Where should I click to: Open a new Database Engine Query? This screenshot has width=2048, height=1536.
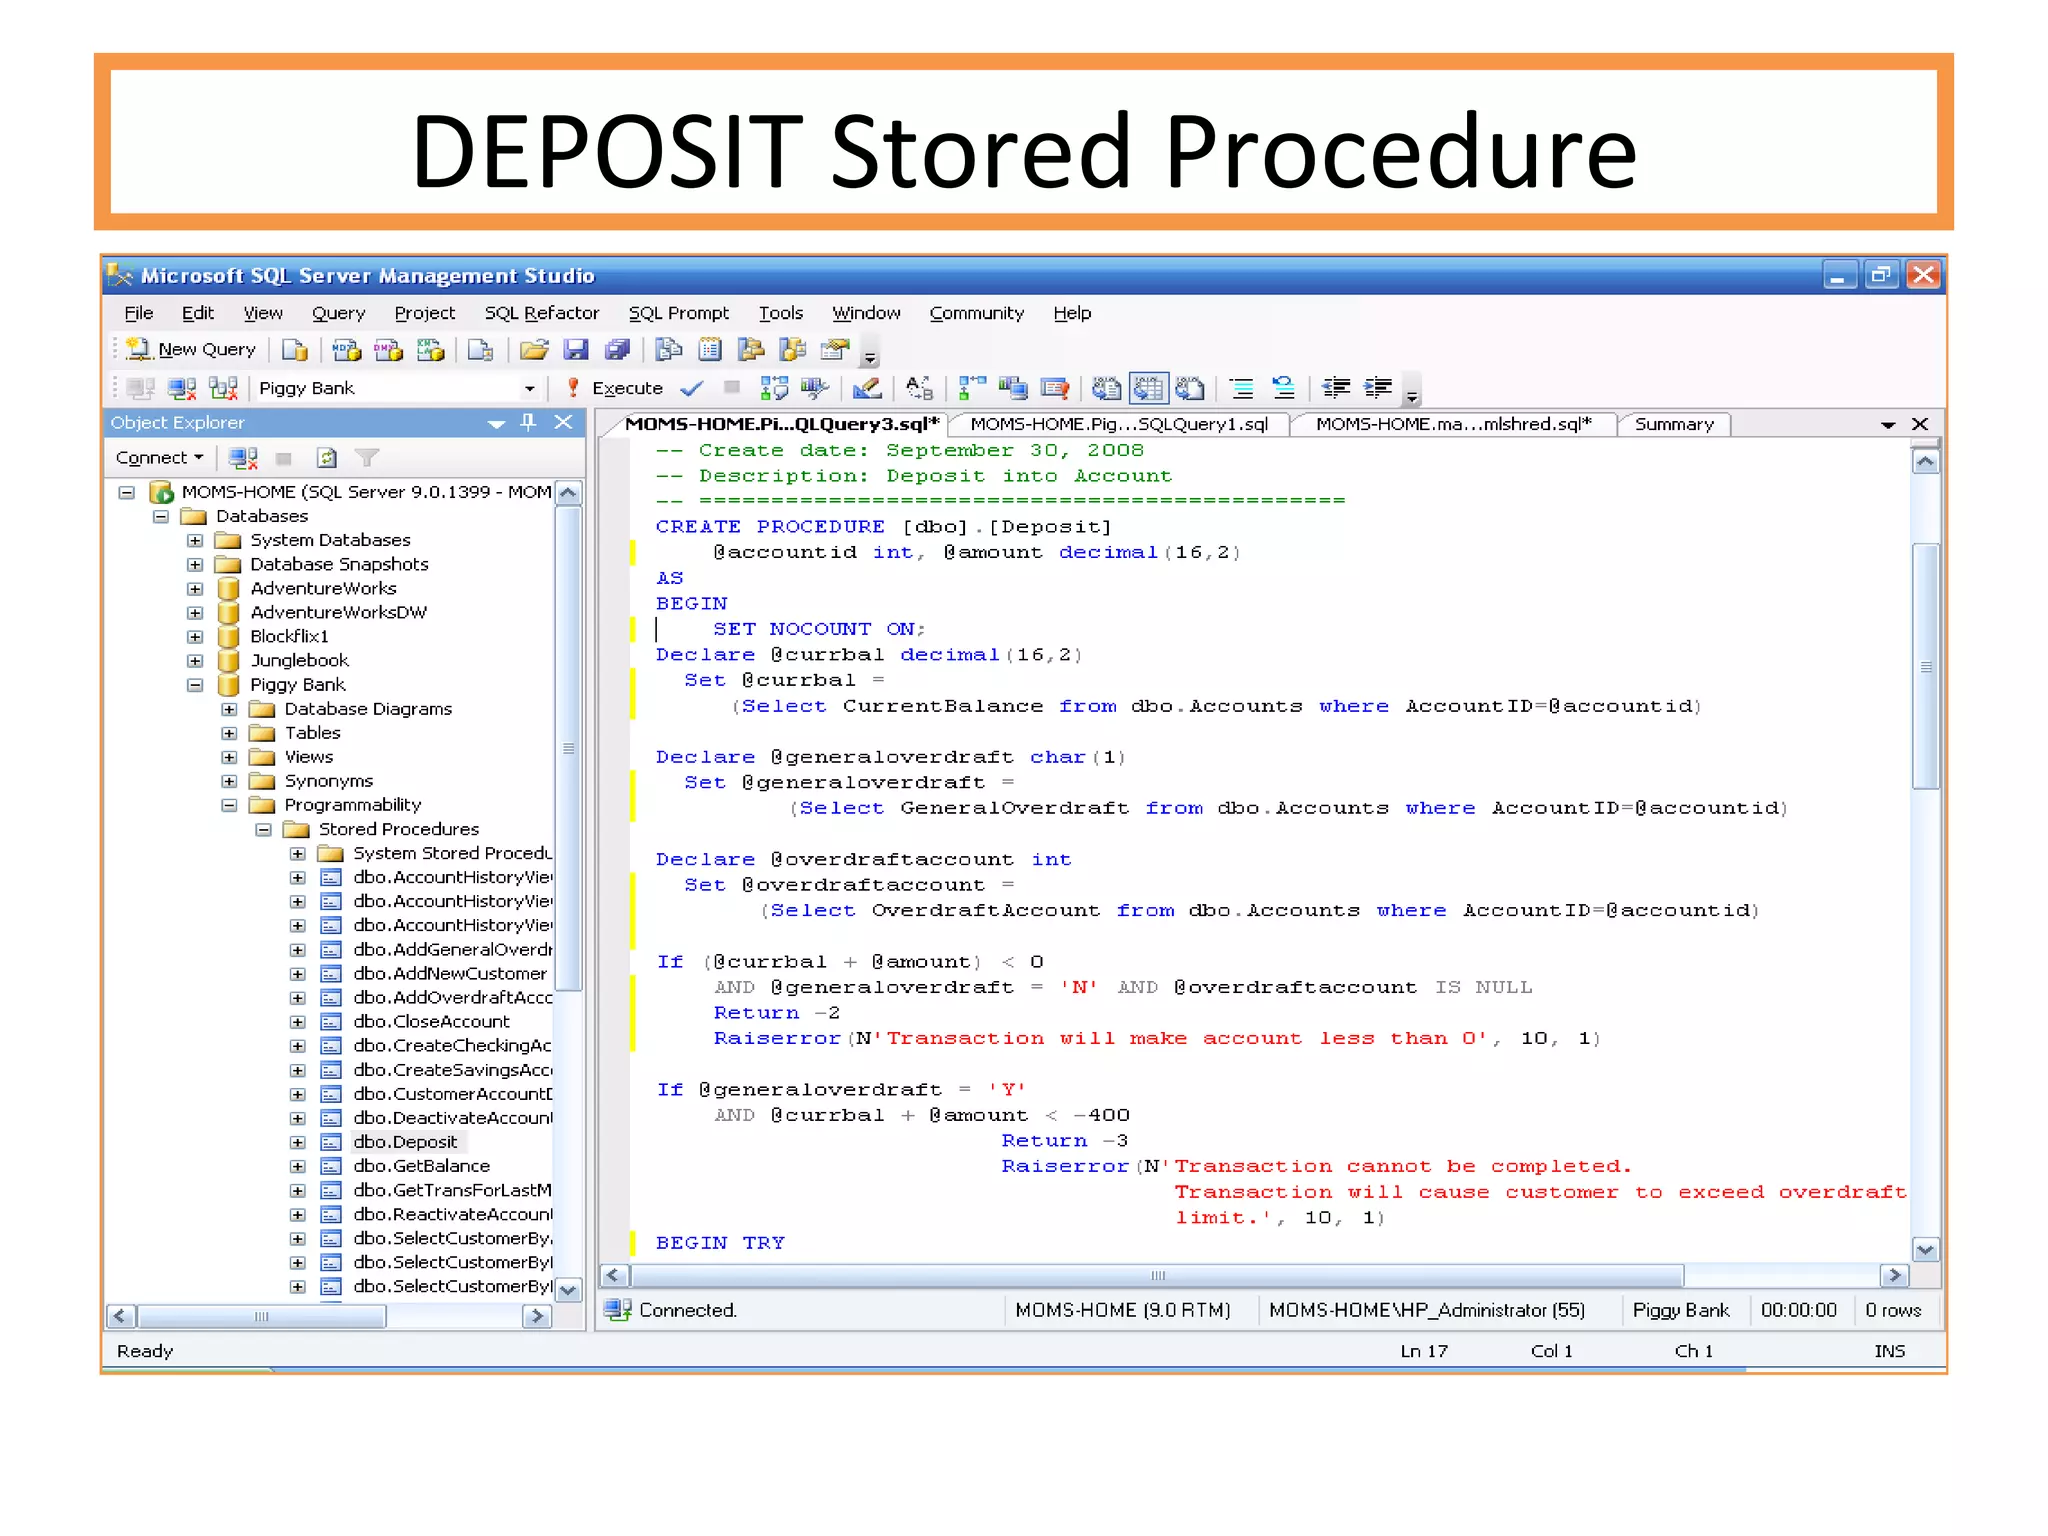pyautogui.click(x=294, y=349)
